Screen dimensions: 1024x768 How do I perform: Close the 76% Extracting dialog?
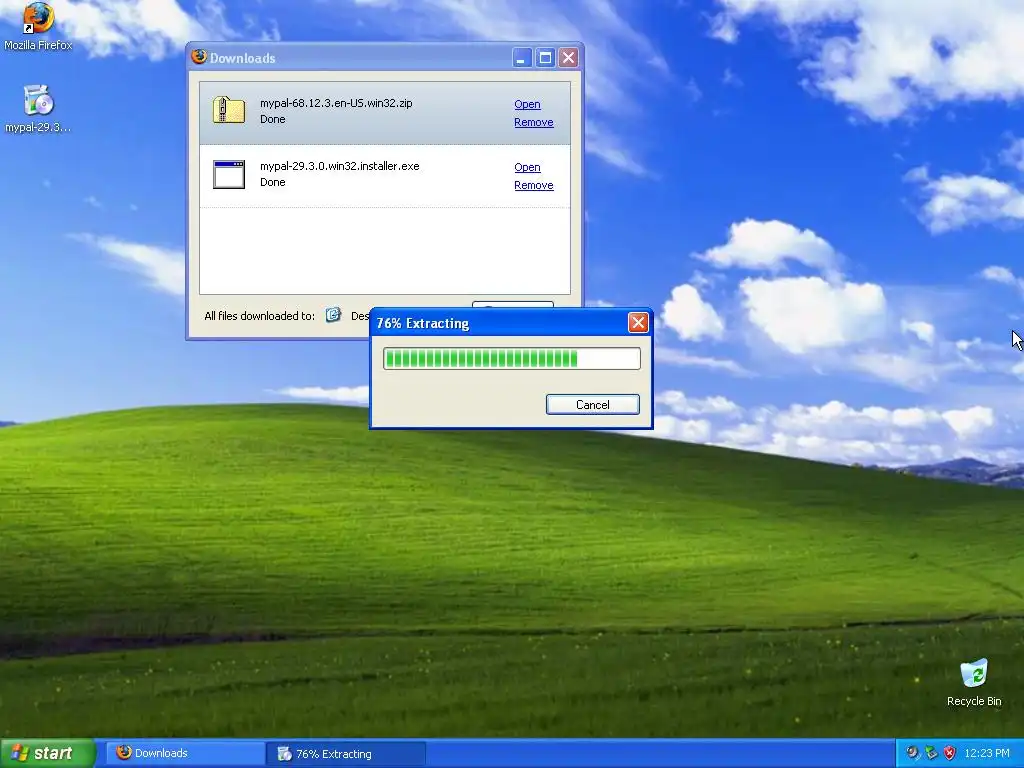638,323
